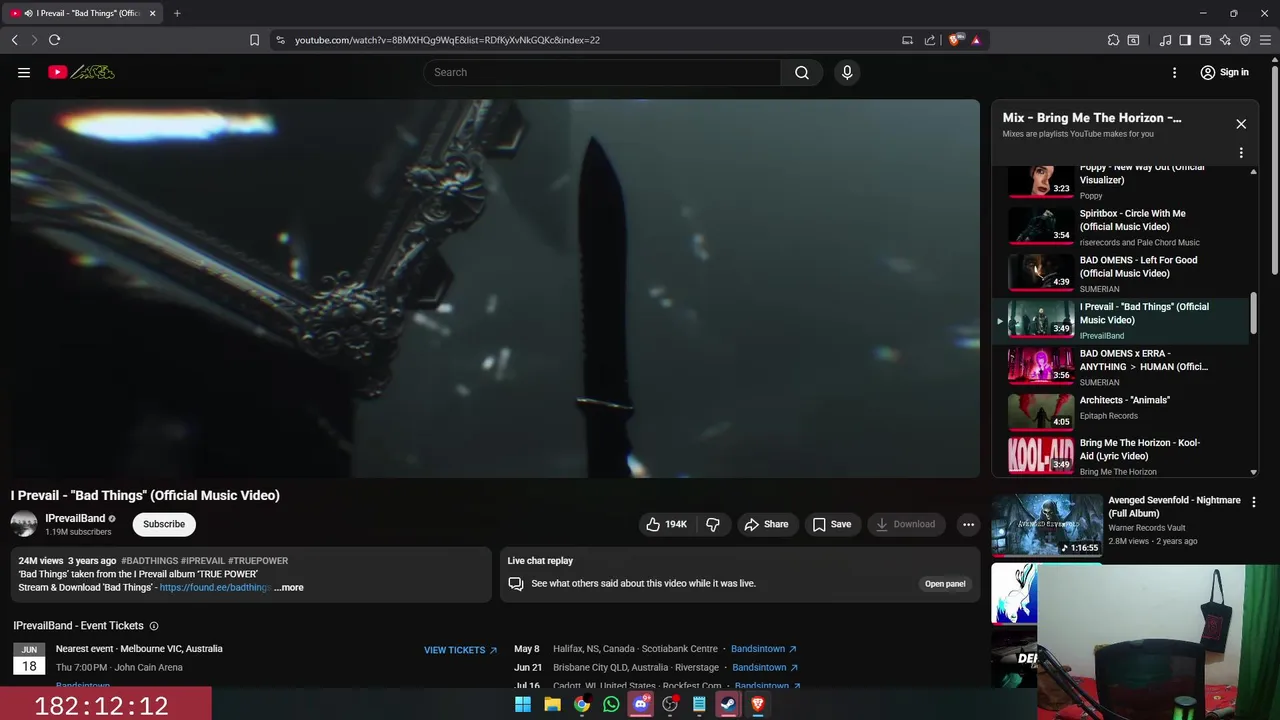Expand the description with ...more
Image resolution: width=1280 pixels, height=720 pixels.
pyautogui.click(x=289, y=588)
